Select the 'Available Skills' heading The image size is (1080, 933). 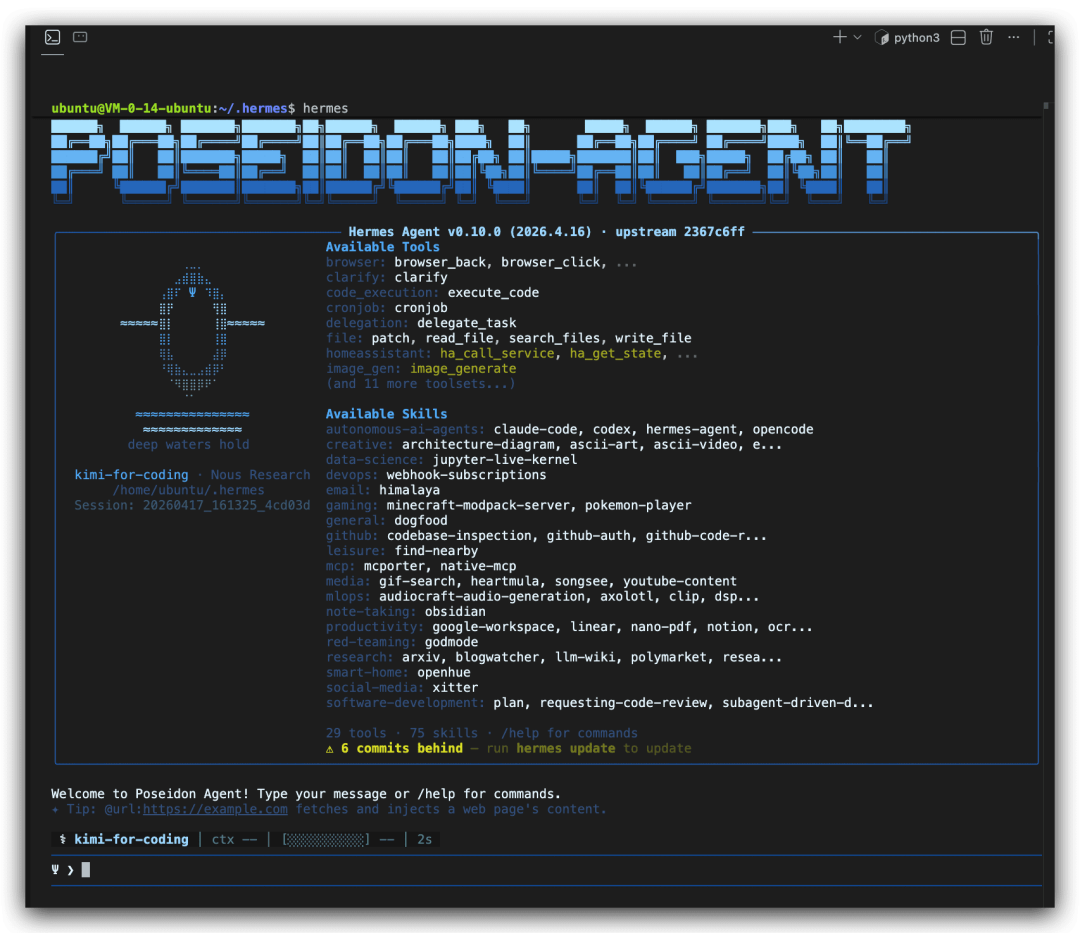(386, 414)
